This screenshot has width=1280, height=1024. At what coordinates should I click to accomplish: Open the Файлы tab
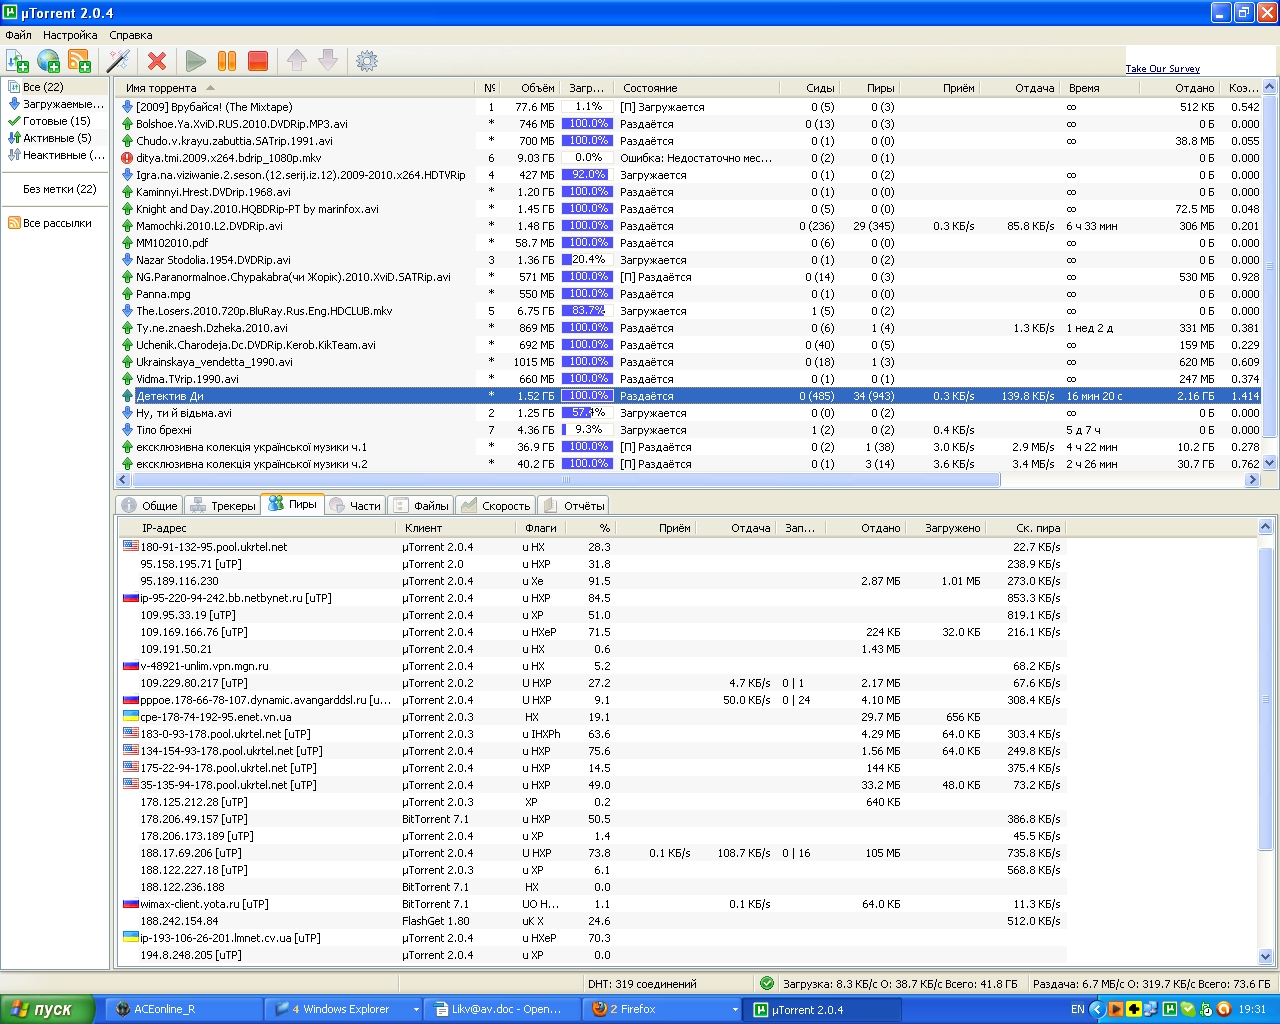pos(421,506)
